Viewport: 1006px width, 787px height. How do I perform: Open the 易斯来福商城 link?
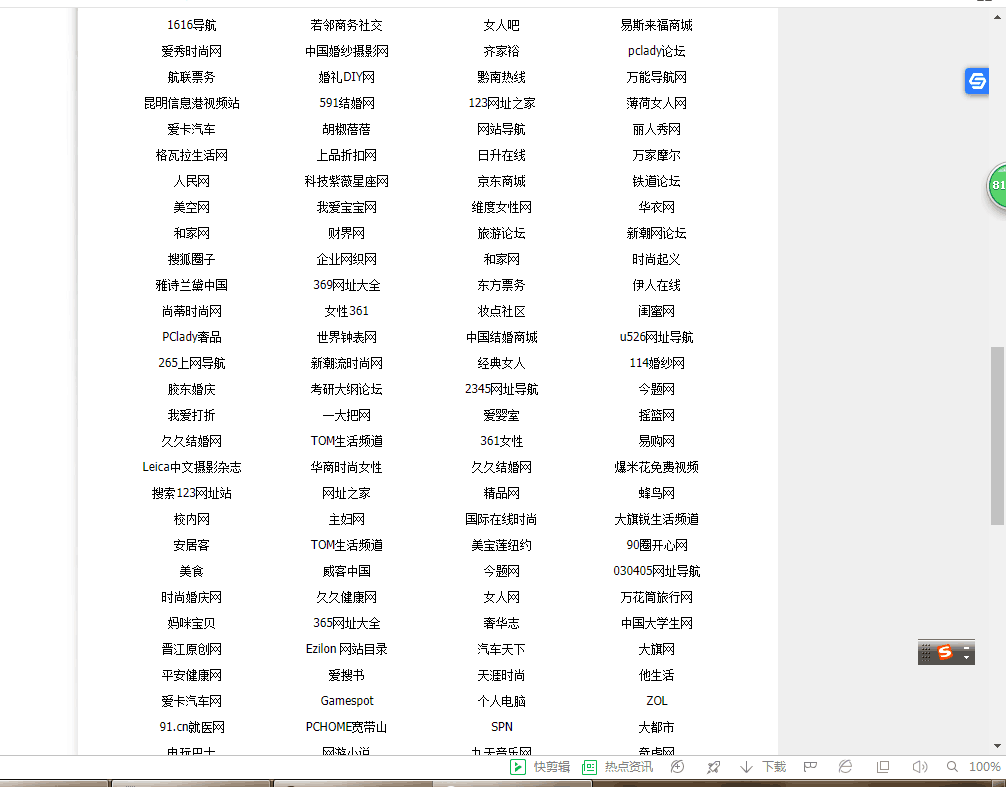coord(656,25)
